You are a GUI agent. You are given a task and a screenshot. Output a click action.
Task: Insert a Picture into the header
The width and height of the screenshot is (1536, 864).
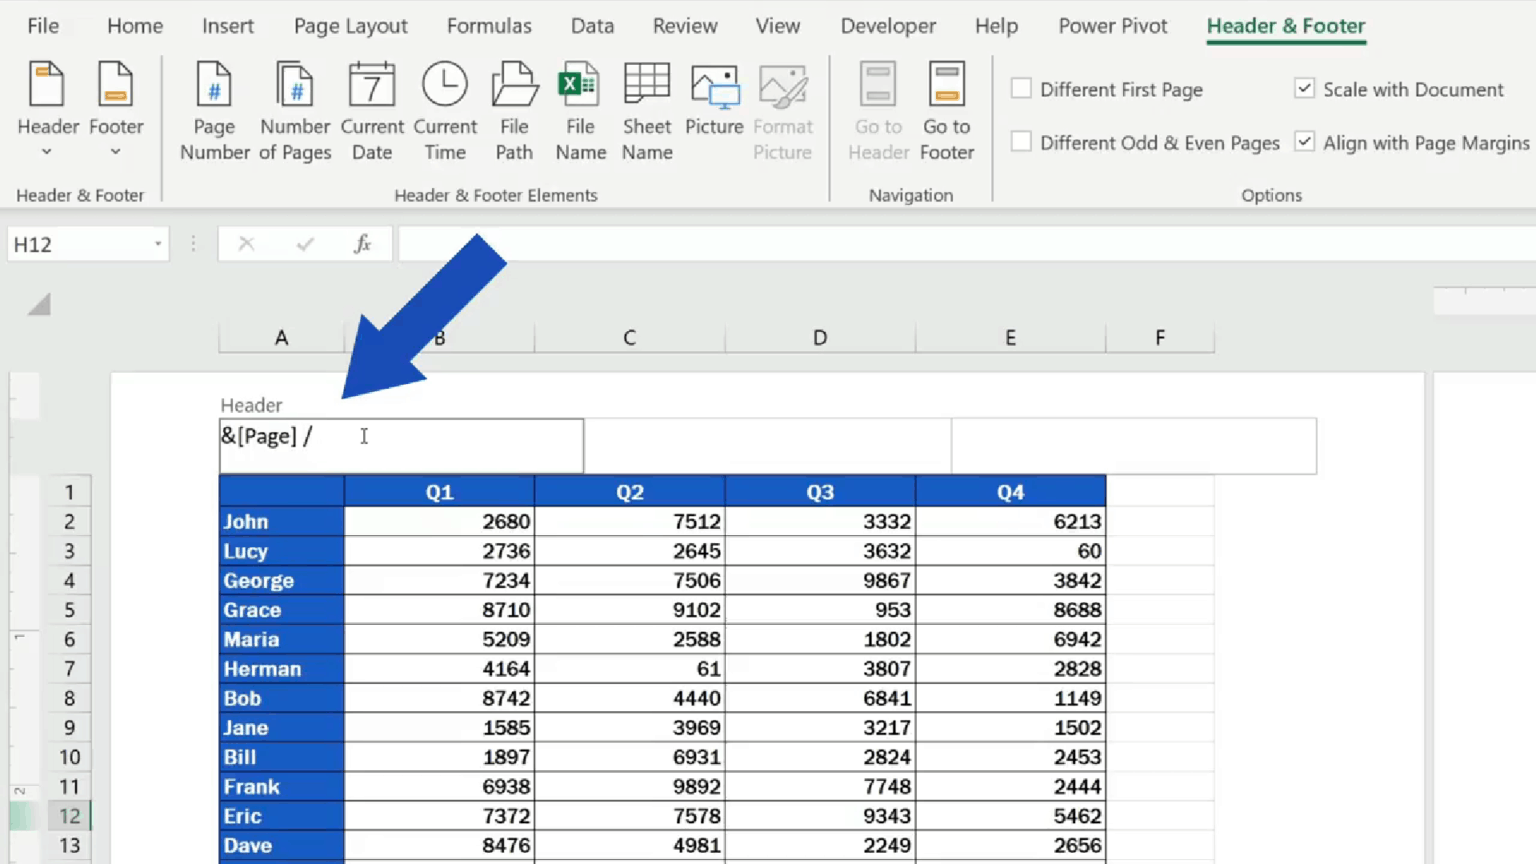[x=713, y=108]
